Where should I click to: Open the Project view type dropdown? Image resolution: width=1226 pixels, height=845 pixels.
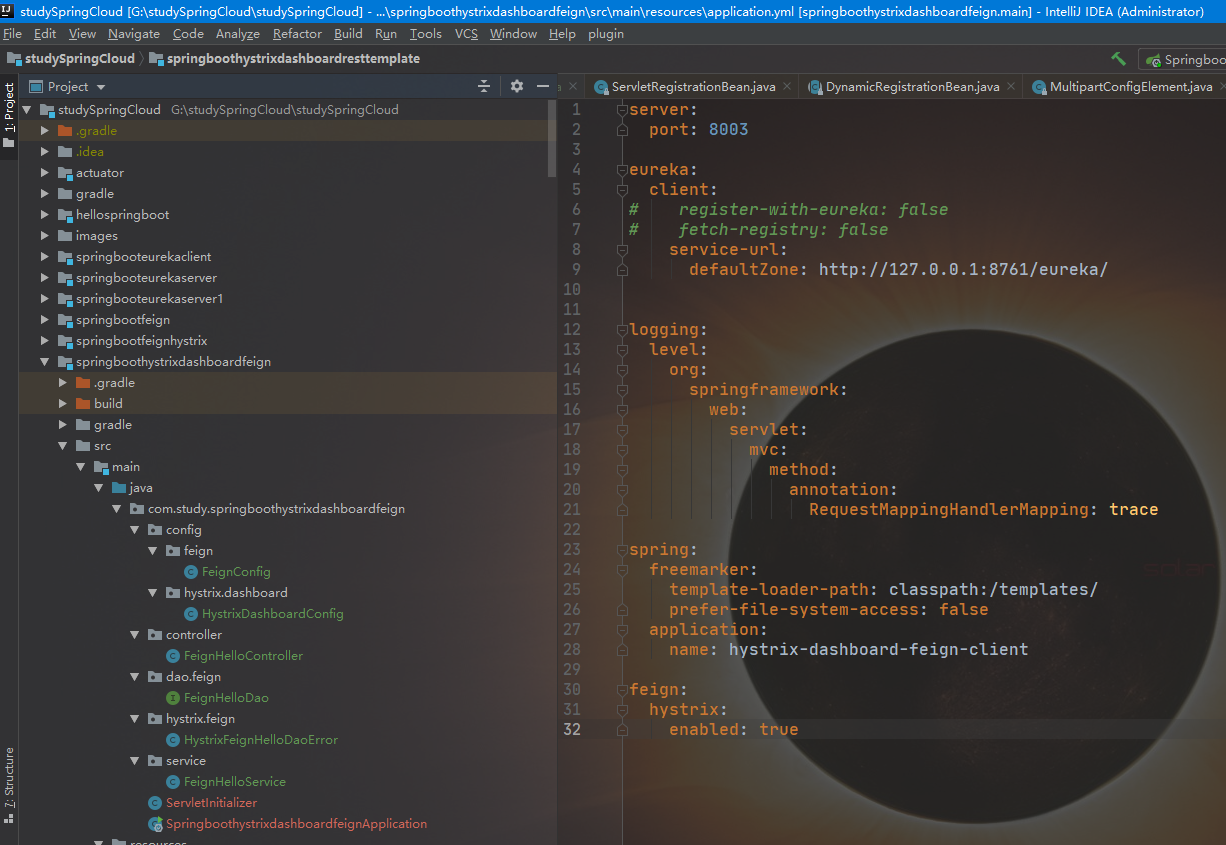(x=67, y=87)
